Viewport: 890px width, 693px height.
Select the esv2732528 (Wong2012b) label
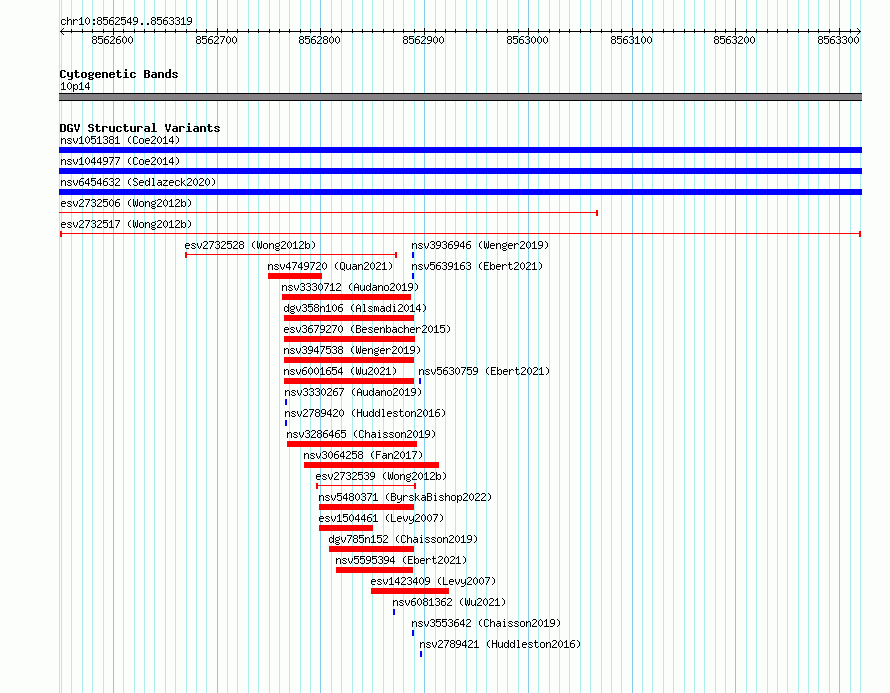(250, 245)
